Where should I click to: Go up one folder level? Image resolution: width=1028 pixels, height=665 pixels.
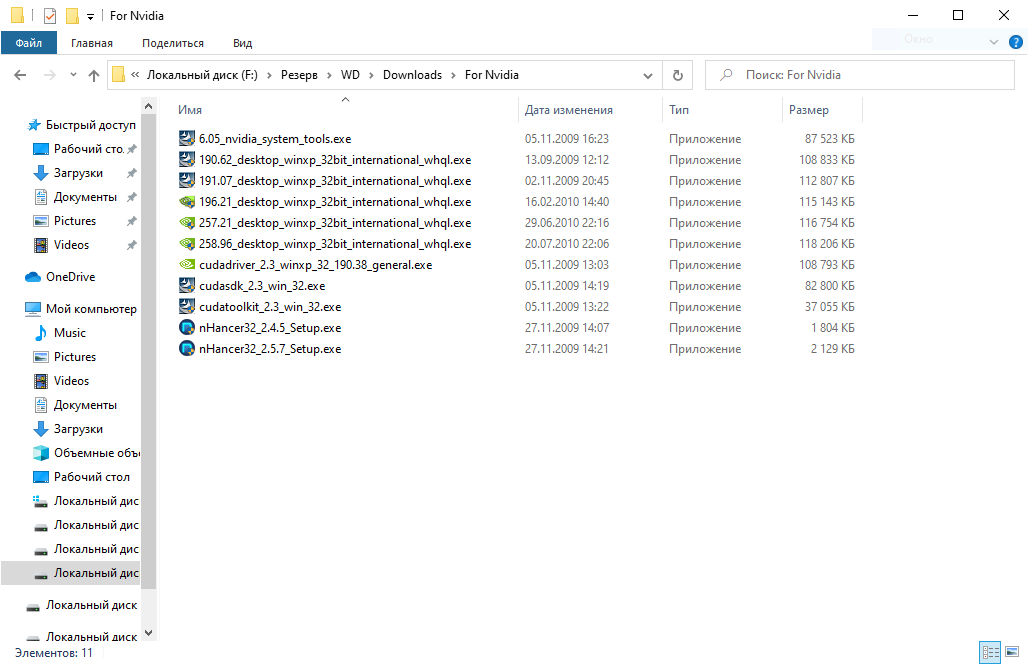(x=94, y=75)
